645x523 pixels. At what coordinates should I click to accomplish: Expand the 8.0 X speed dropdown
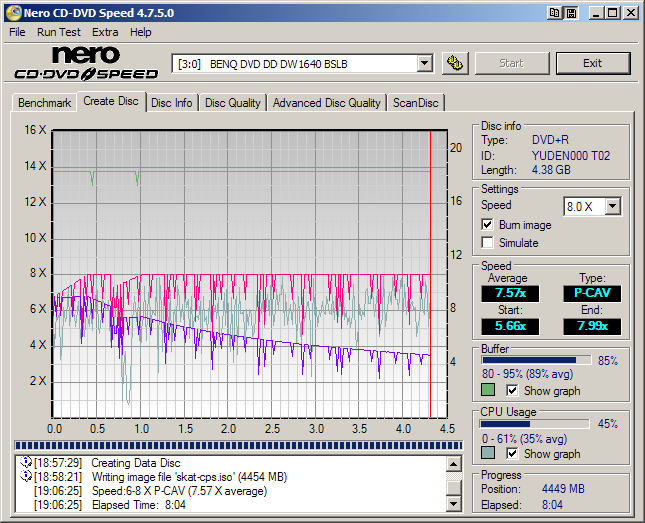[x=613, y=206]
